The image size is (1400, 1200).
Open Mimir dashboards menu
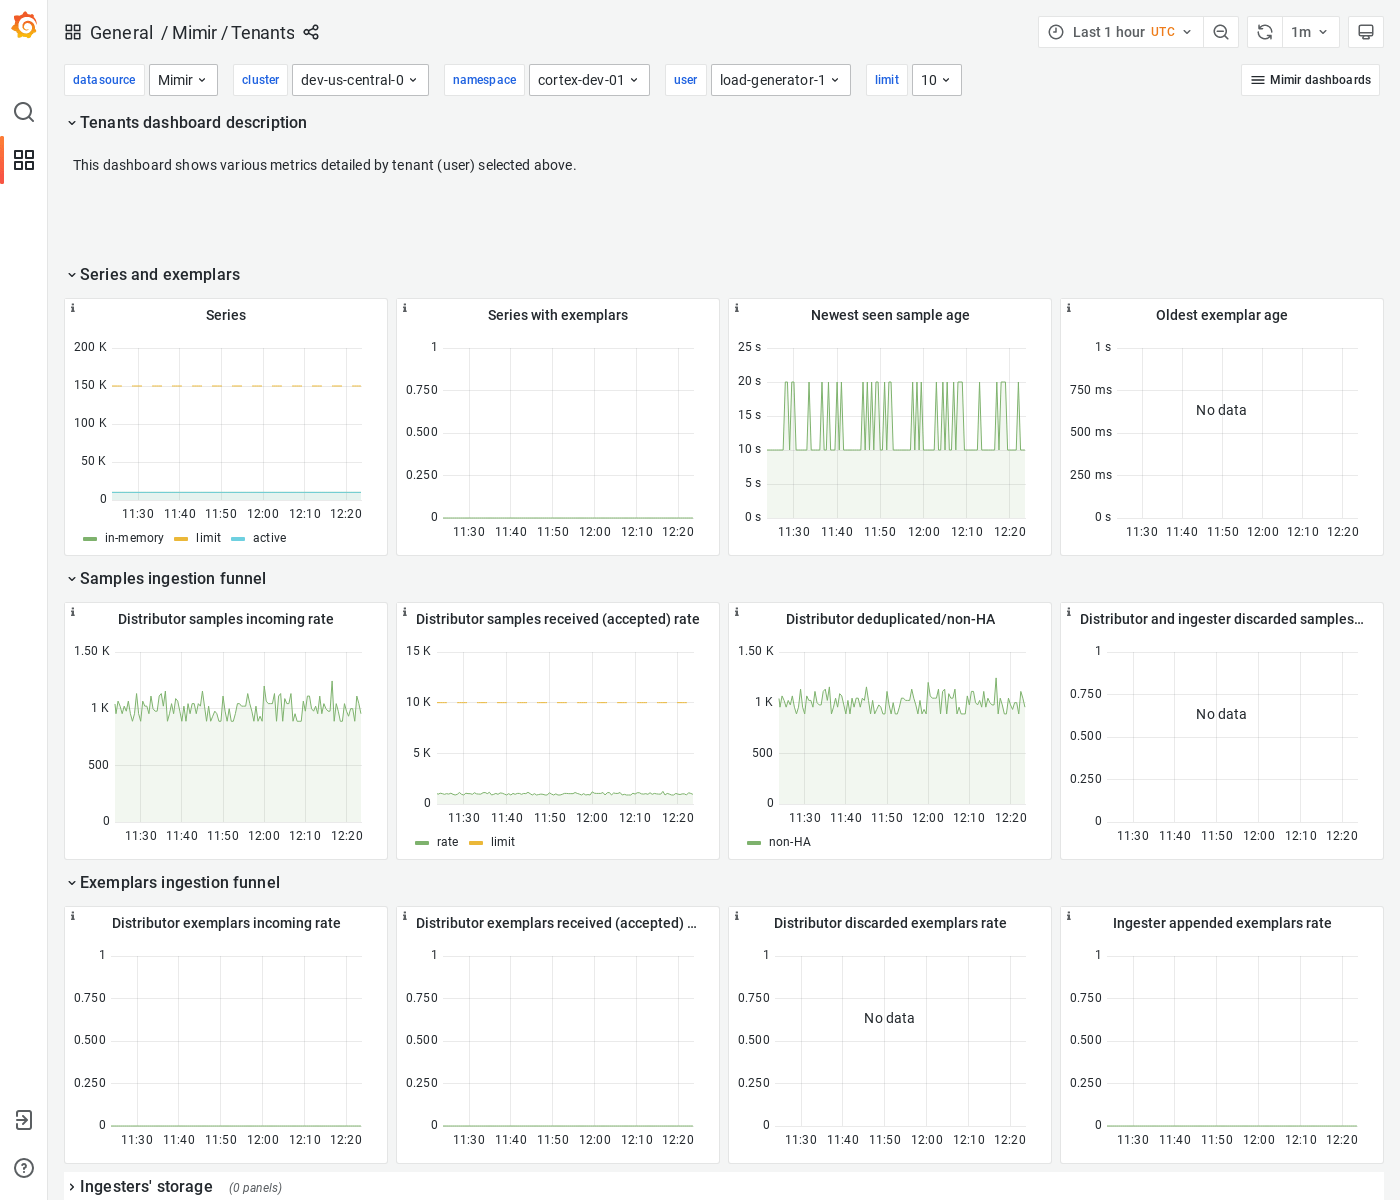(x=1310, y=80)
